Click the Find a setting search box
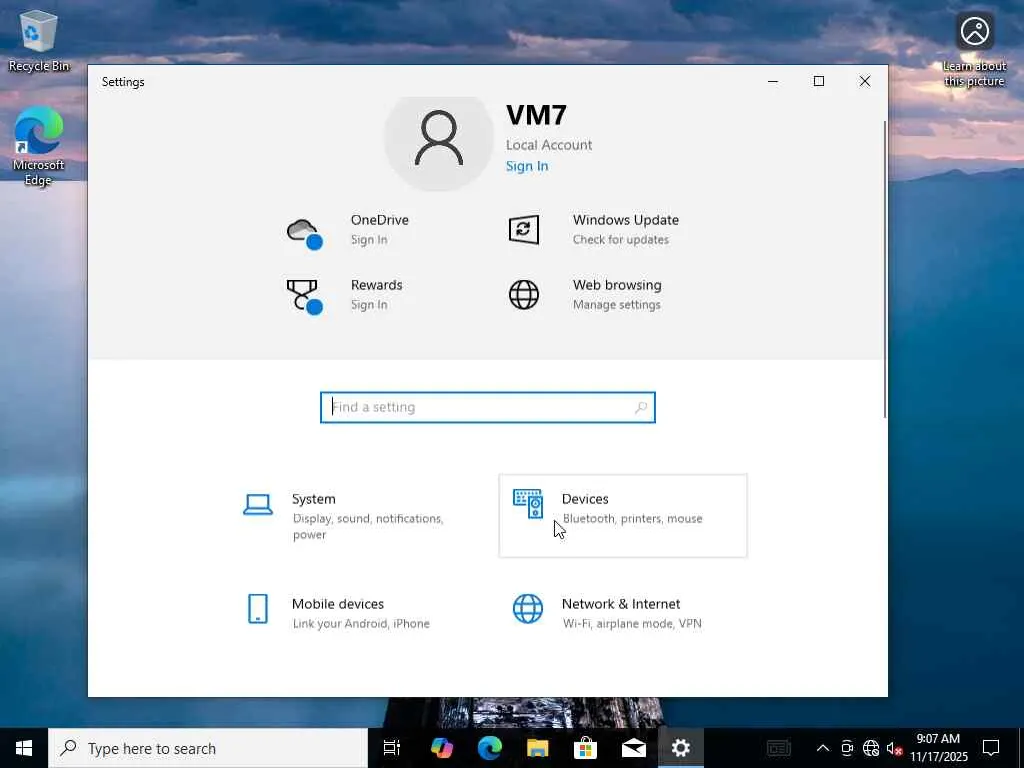 point(488,408)
